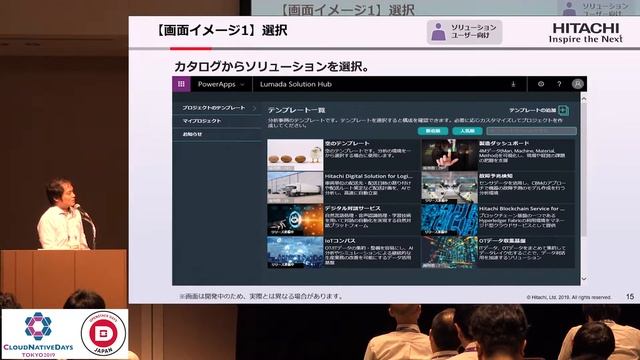Click the HITACHI Inspire the Next logo
The height and width of the screenshot is (360, 640).
tap(586, 33)
